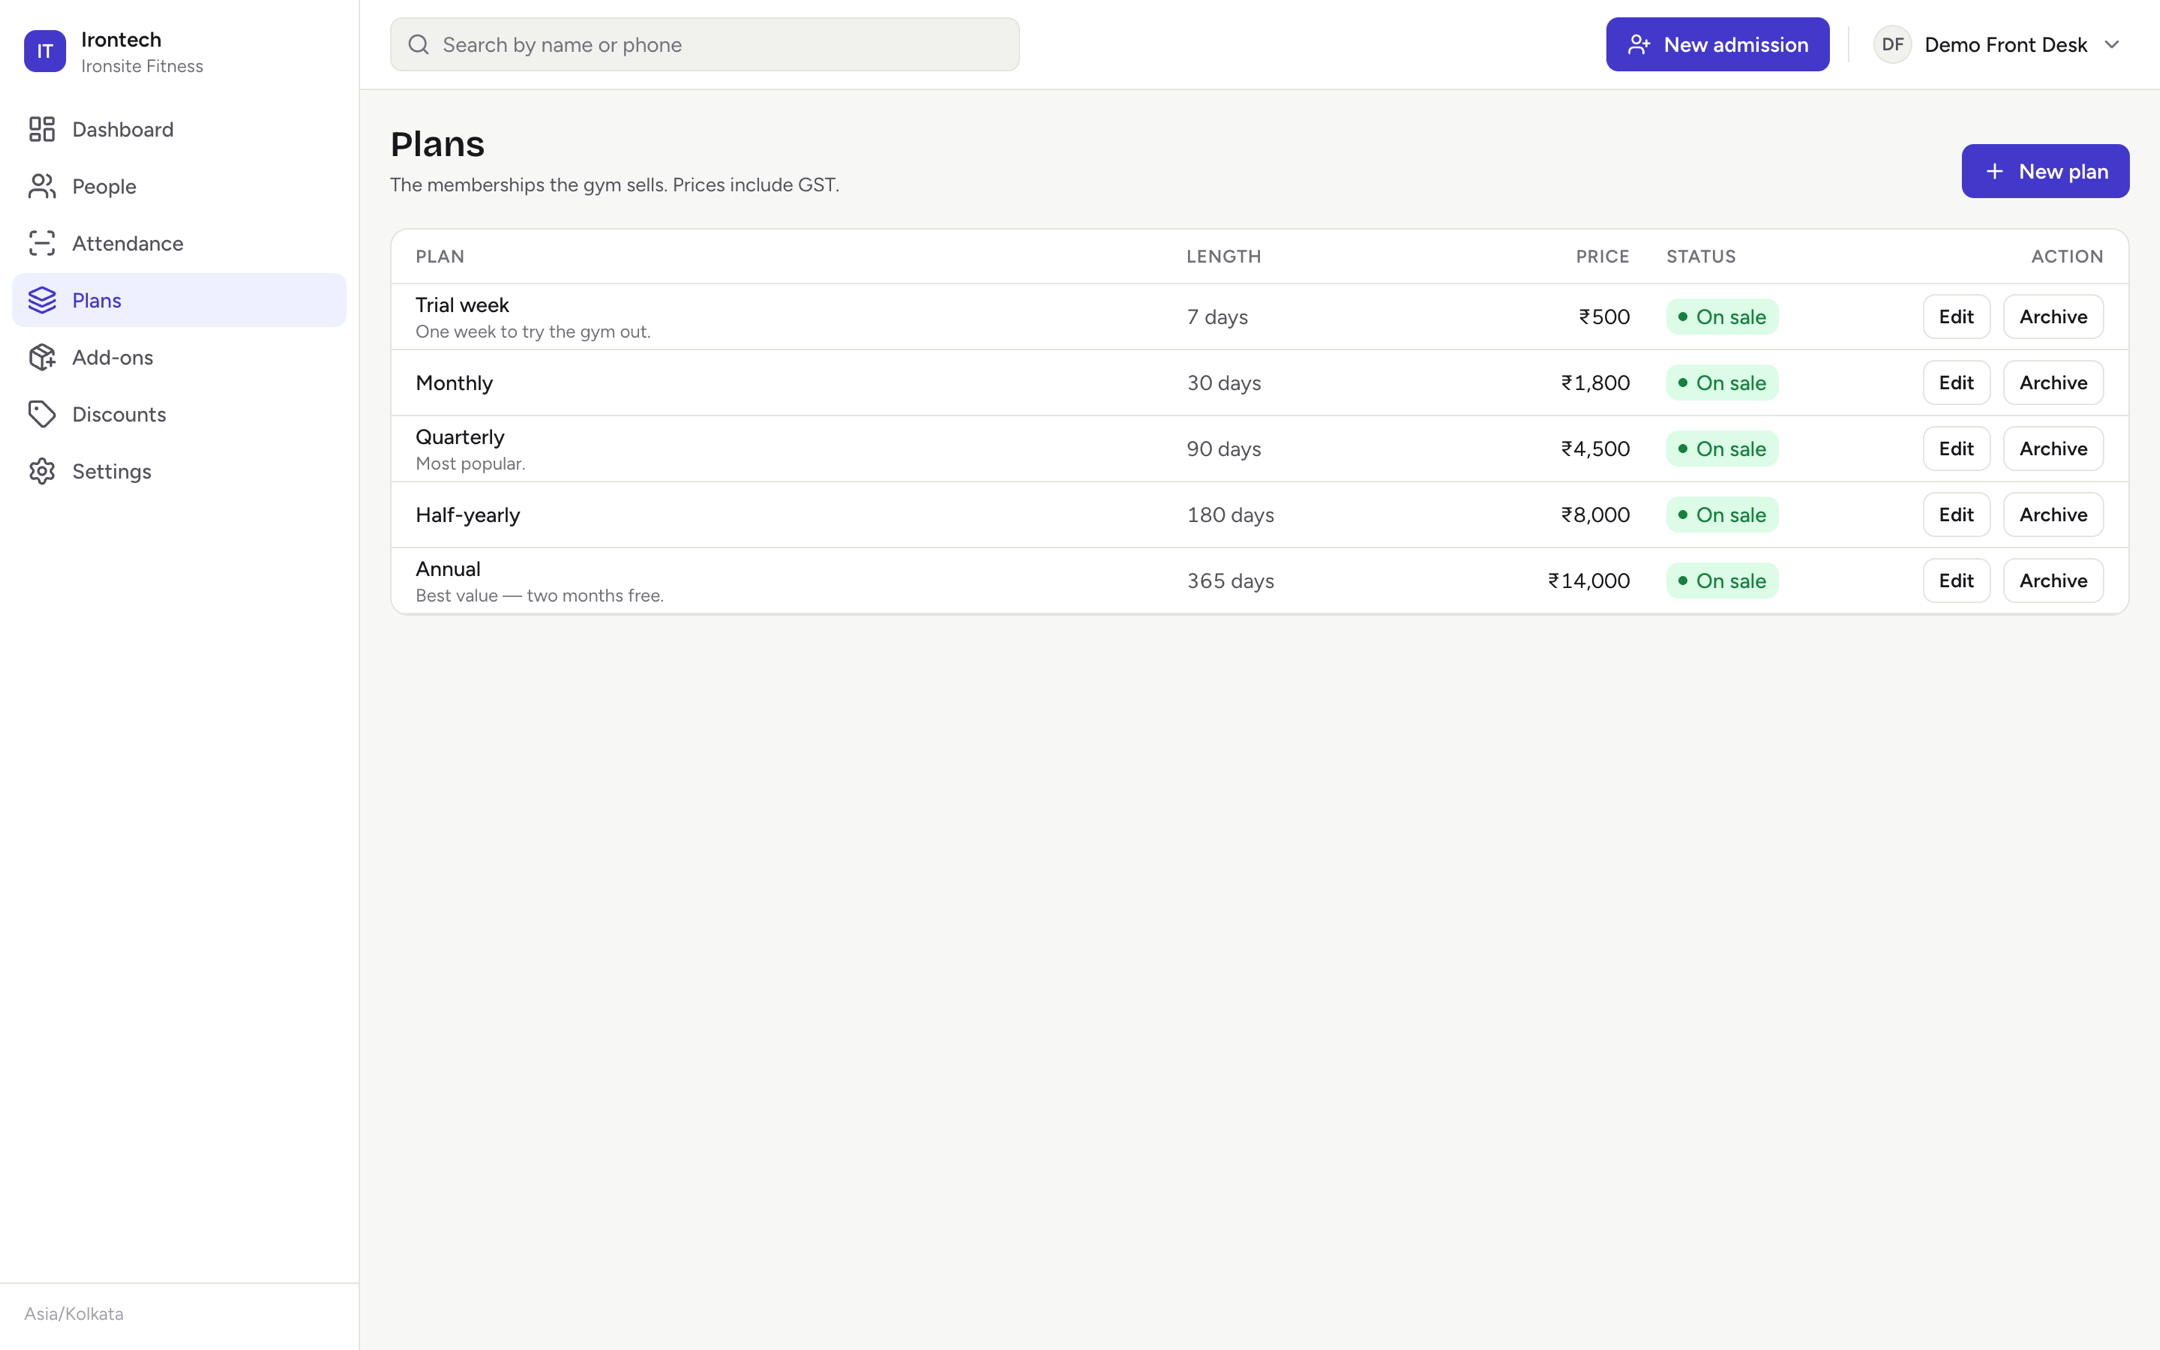Click the Dashboard grid icon

(42, 129)
